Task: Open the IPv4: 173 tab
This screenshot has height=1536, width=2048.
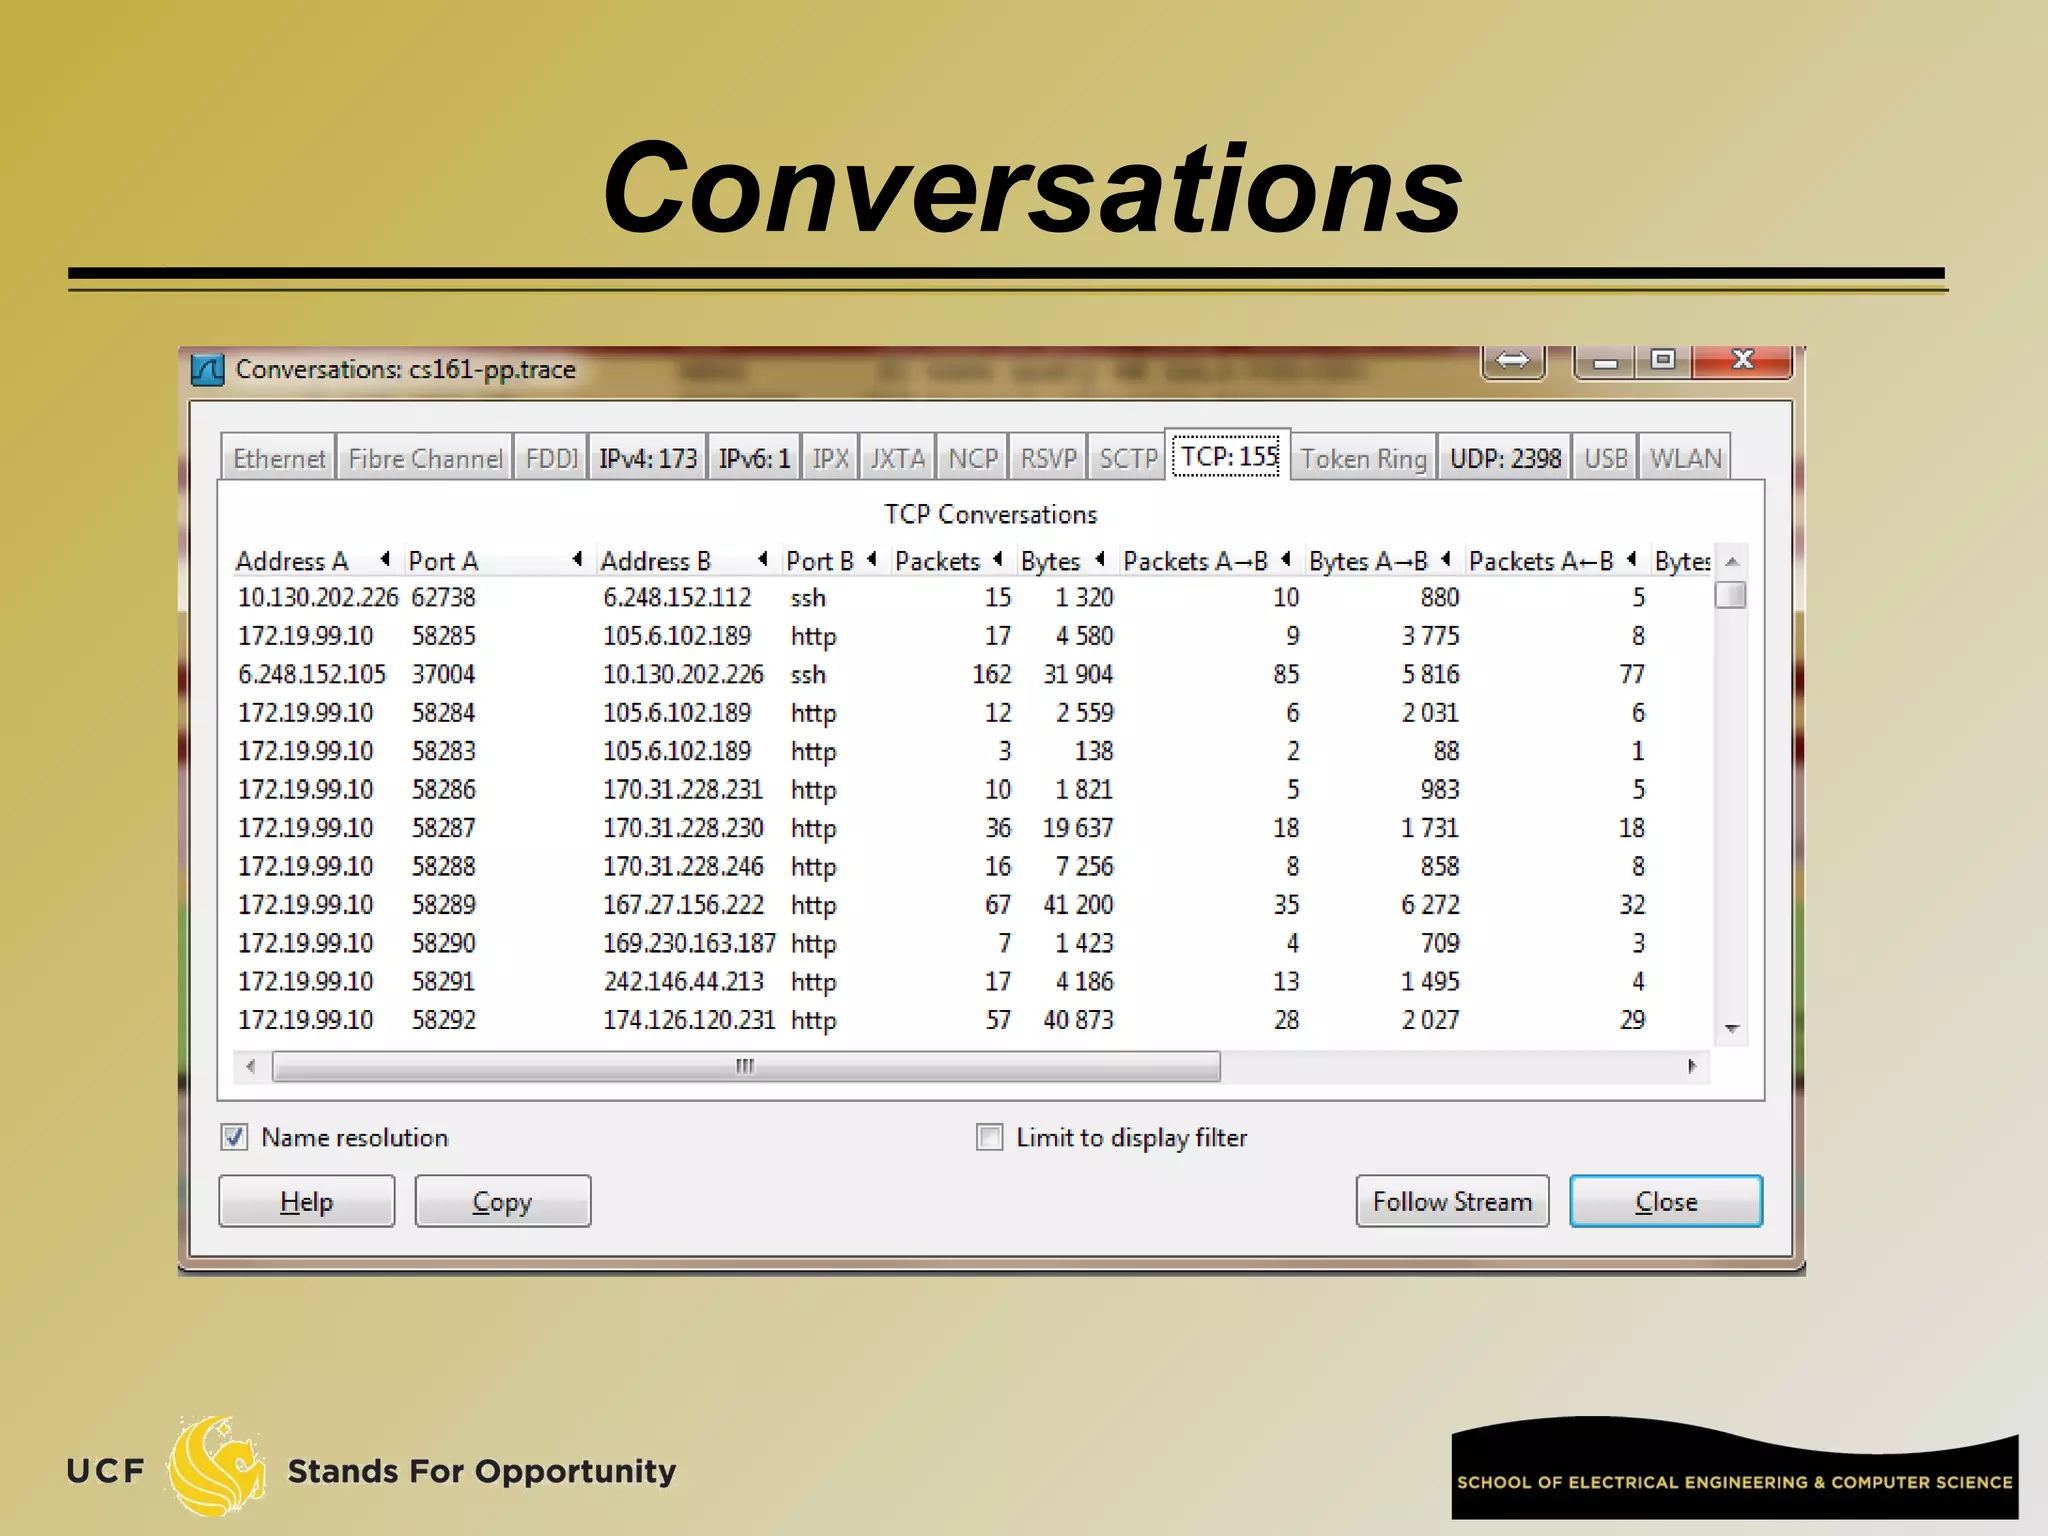Action: 648,458
